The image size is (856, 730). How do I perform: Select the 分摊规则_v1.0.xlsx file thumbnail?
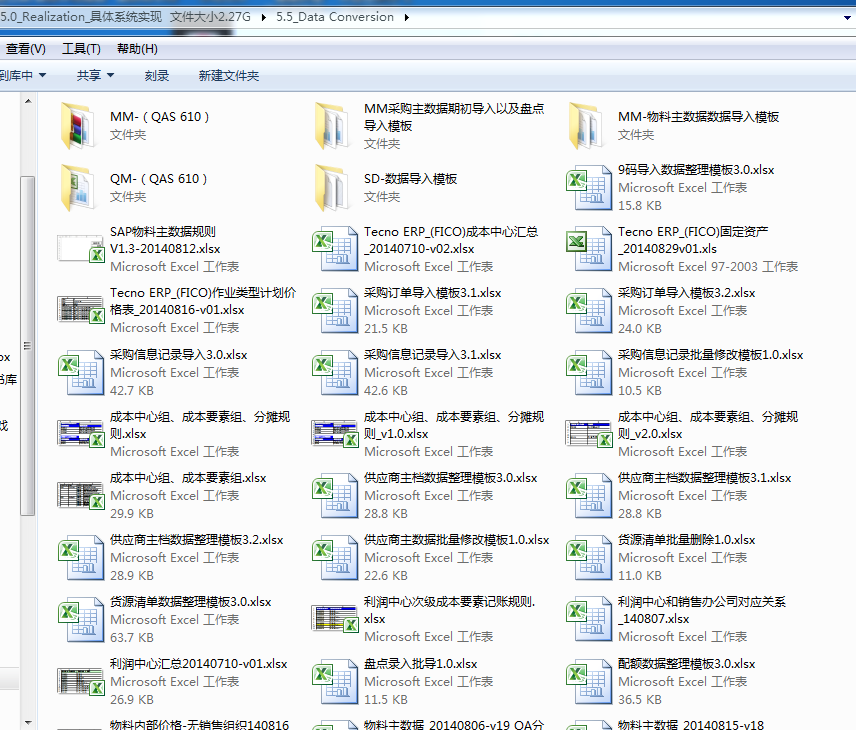[x=335, y=434]
